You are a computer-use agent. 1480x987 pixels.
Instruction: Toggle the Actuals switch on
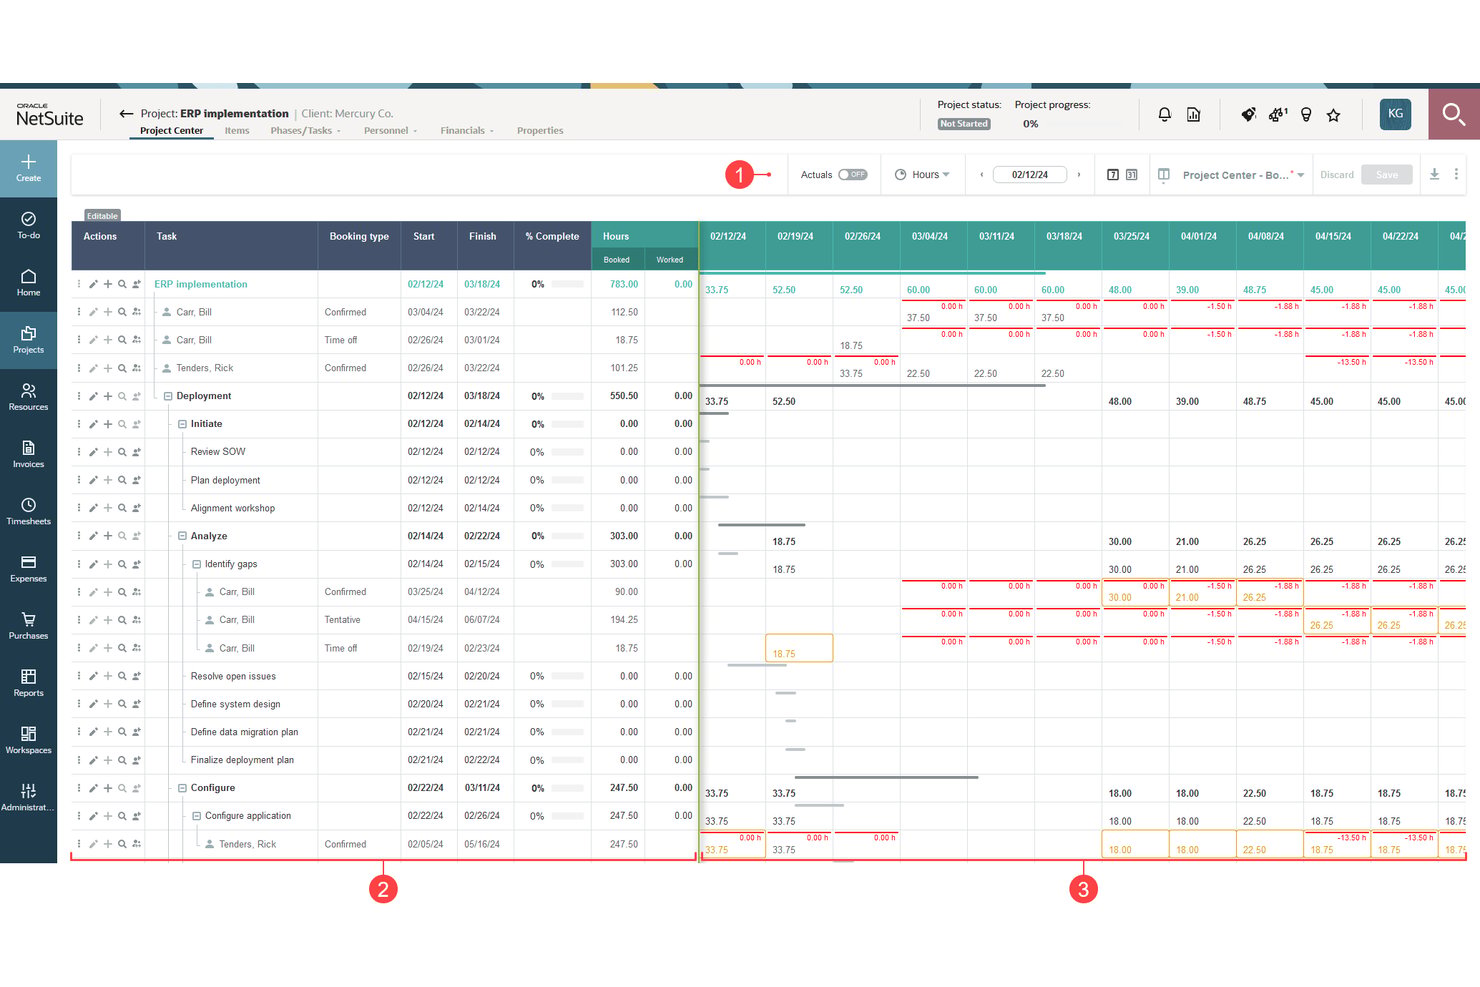pos(852,174)
